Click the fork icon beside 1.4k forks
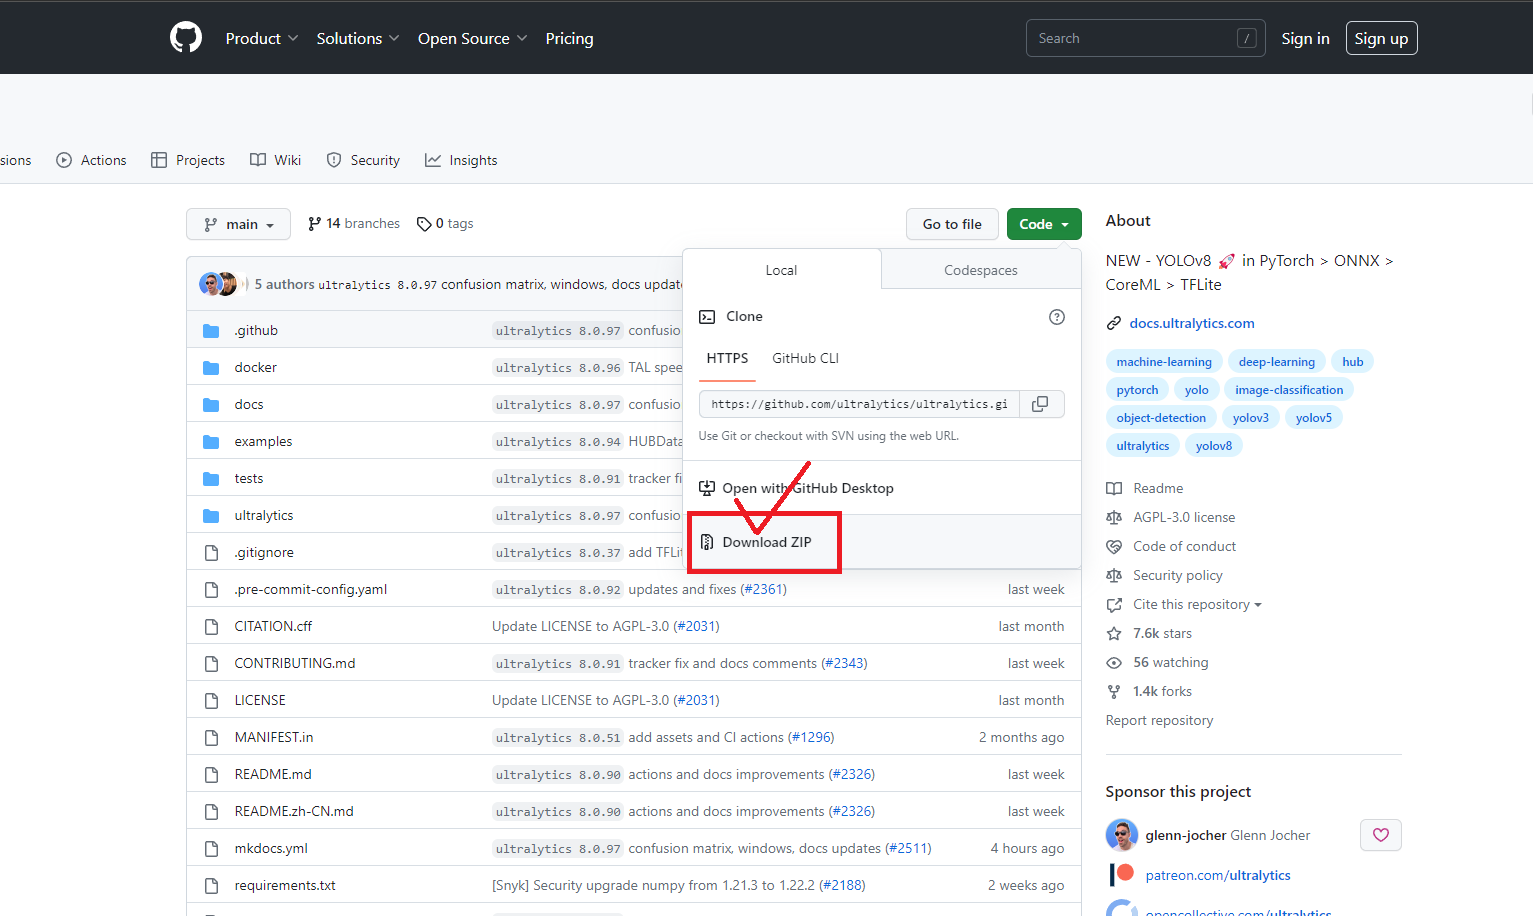 pyautogui.click(x=1114, y=691)
